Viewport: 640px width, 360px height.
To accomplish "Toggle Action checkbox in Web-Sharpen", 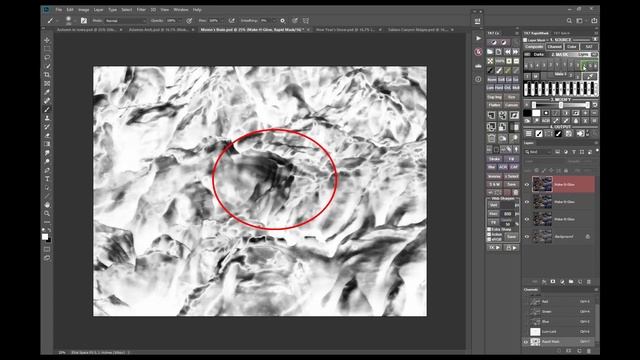I will [489, 234].
